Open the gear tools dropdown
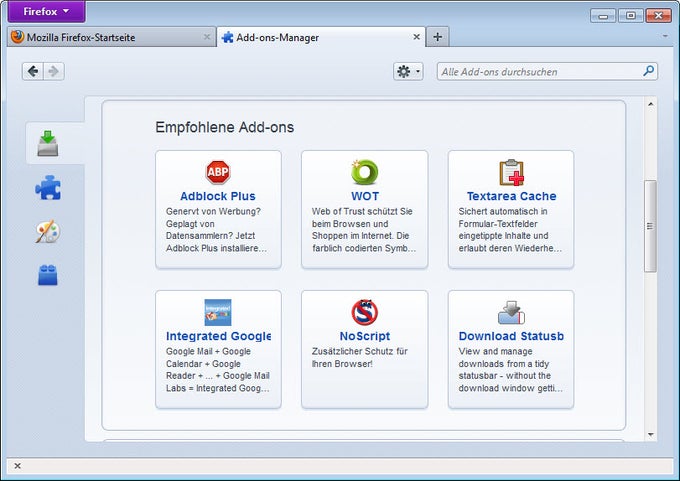Screen dimensions: 680x481 pos(408,71)
